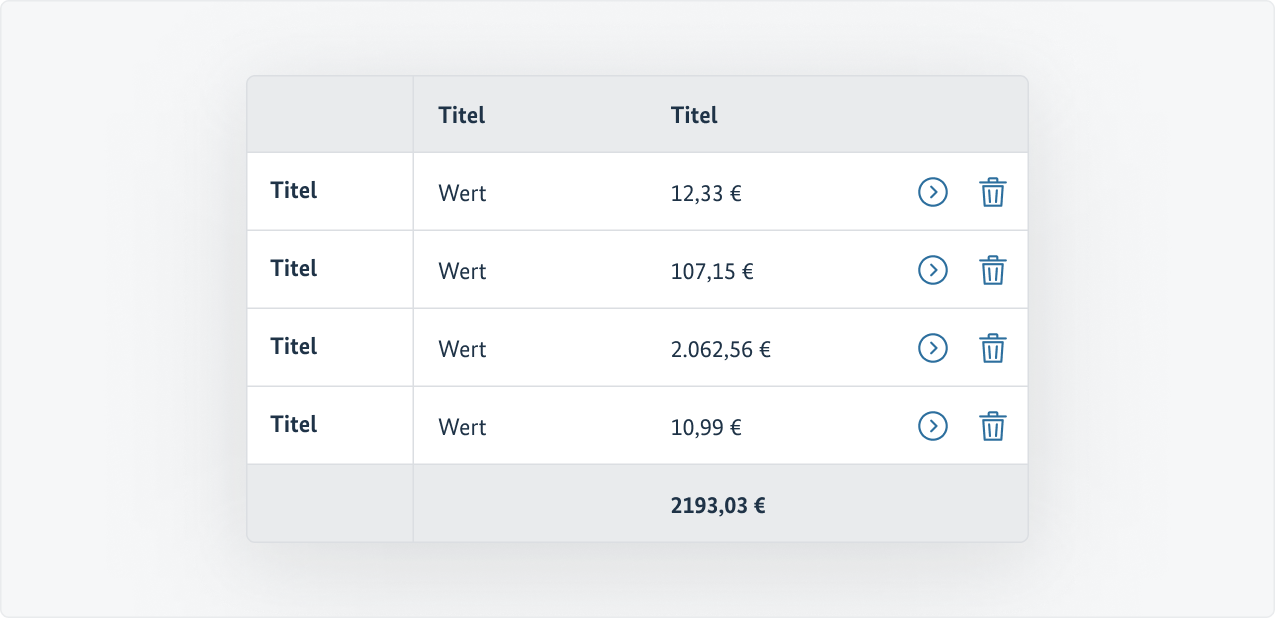Click circled chevron in the 107,15 € row

(932, 270)
